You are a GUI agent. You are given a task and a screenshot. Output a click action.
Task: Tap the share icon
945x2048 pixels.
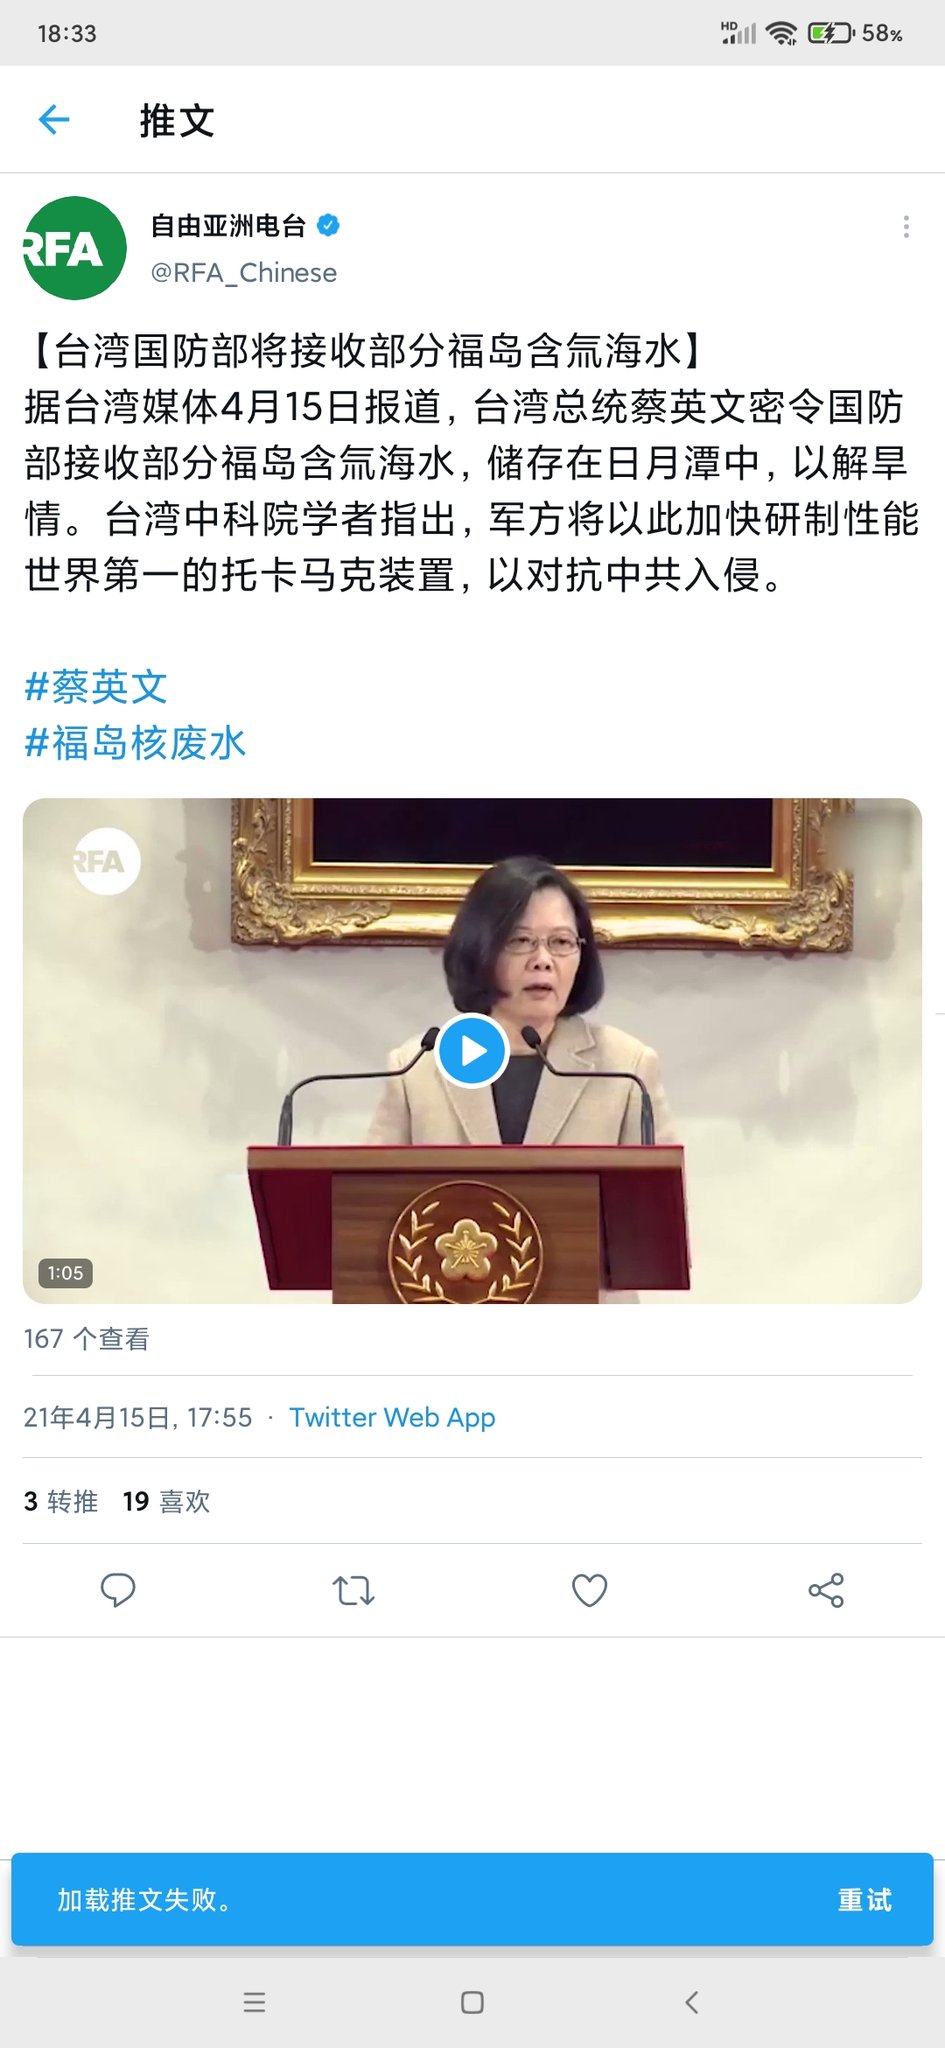(826, 1590)
